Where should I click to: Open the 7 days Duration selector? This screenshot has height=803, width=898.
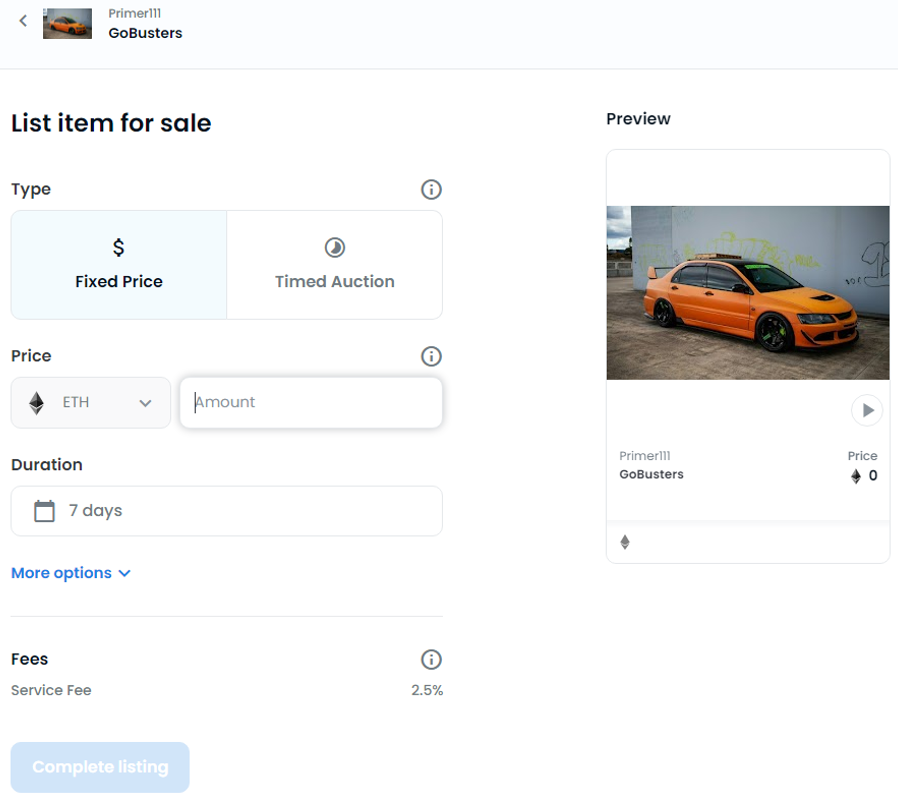pos(227,511)
